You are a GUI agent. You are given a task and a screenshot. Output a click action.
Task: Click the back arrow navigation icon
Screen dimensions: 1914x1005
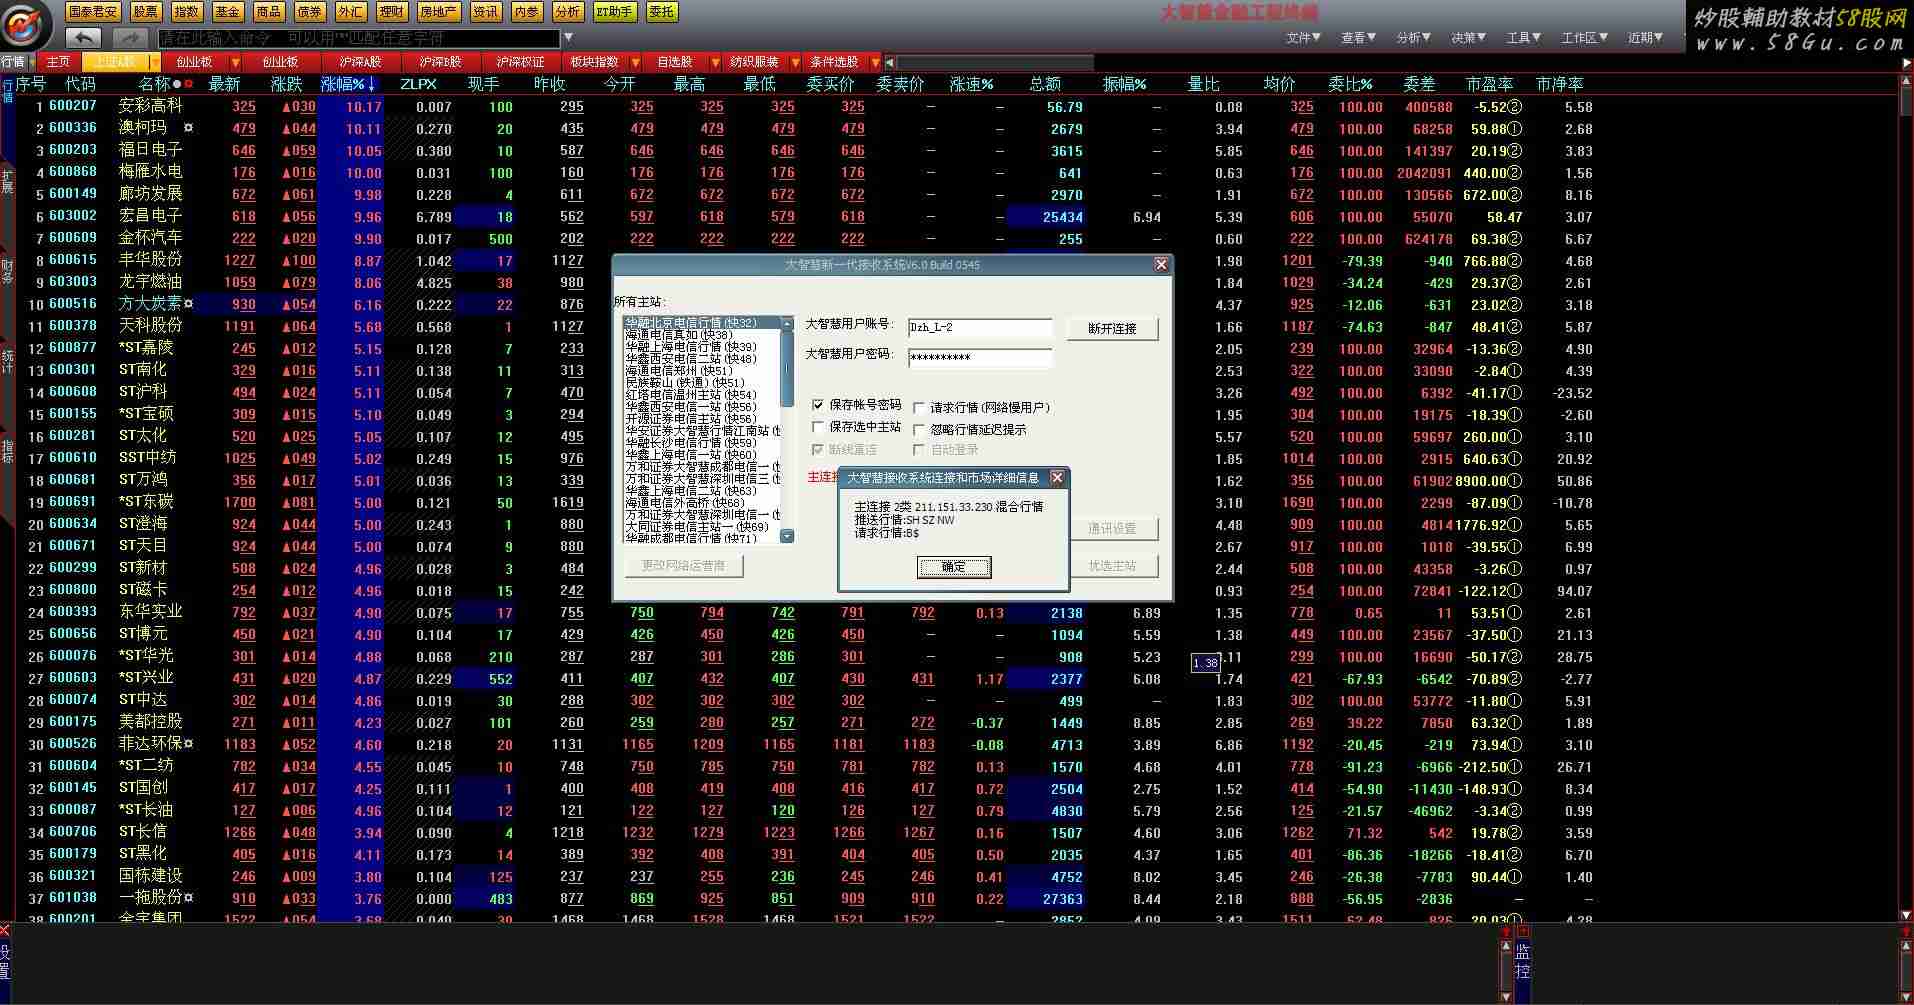pyautogui.click(x=84, y=38)
